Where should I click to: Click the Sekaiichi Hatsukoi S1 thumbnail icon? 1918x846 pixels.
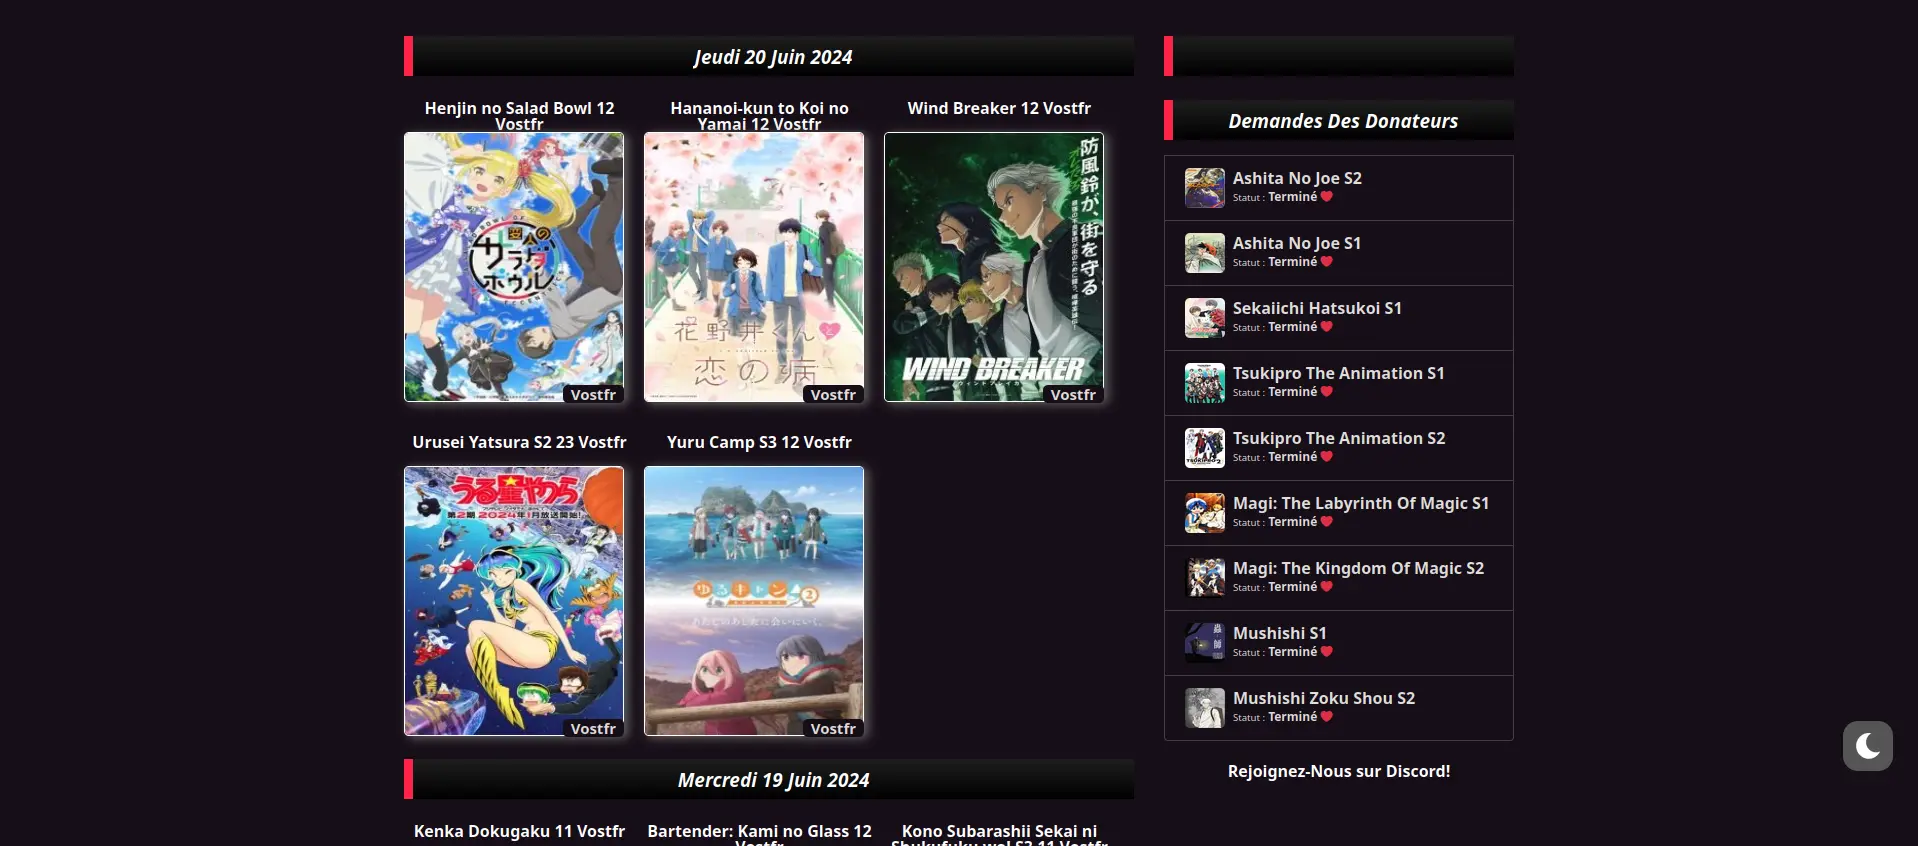point(1204,318)
